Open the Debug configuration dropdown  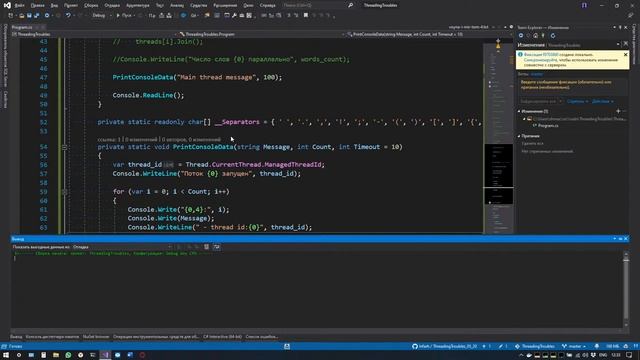102,16
